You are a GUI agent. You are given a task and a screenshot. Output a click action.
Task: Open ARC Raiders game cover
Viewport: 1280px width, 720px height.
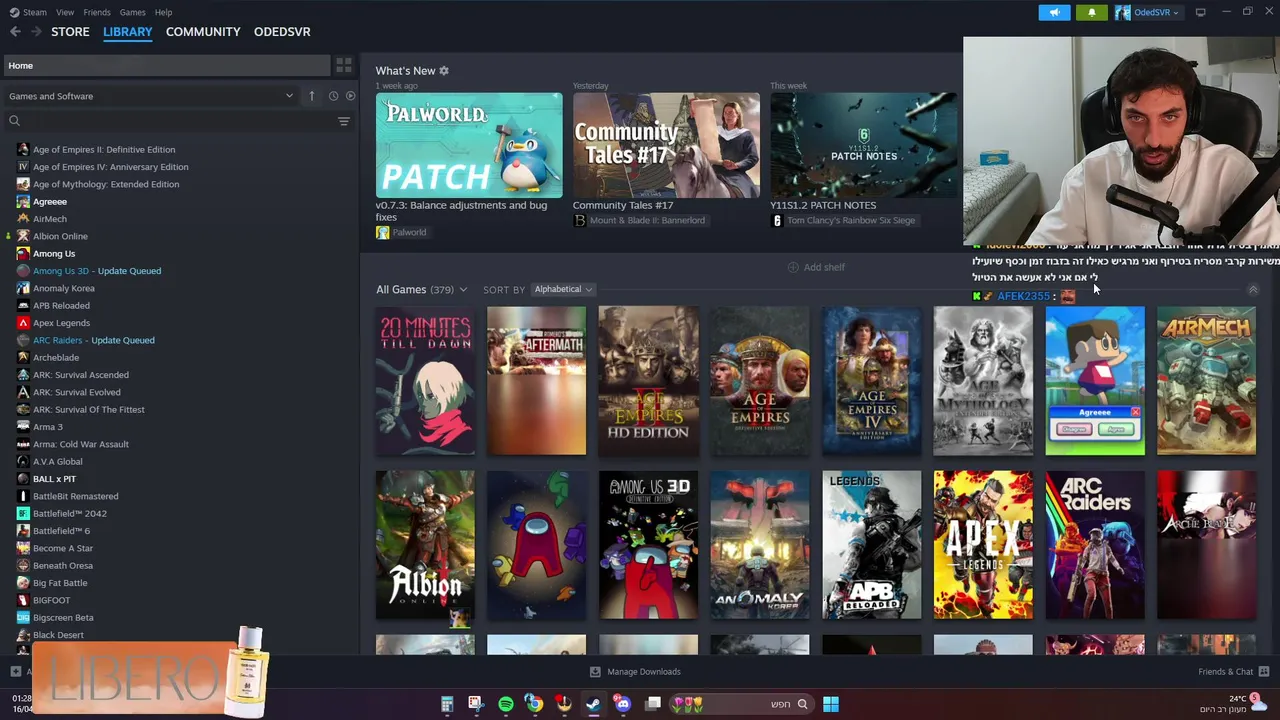click(1095, 545)
